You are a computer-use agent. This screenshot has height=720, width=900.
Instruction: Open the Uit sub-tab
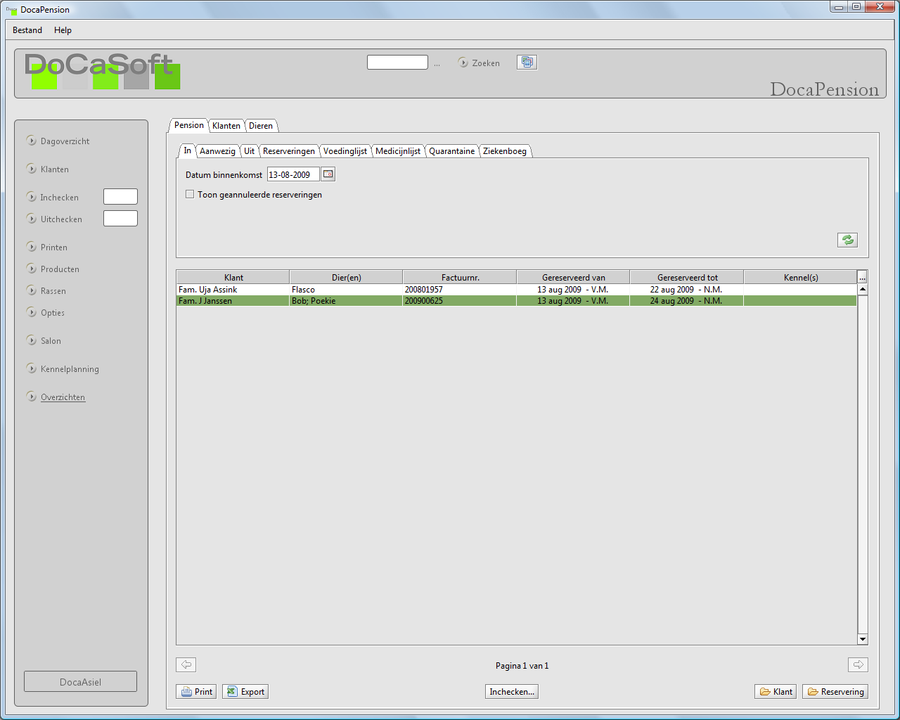tap(249, 151)
